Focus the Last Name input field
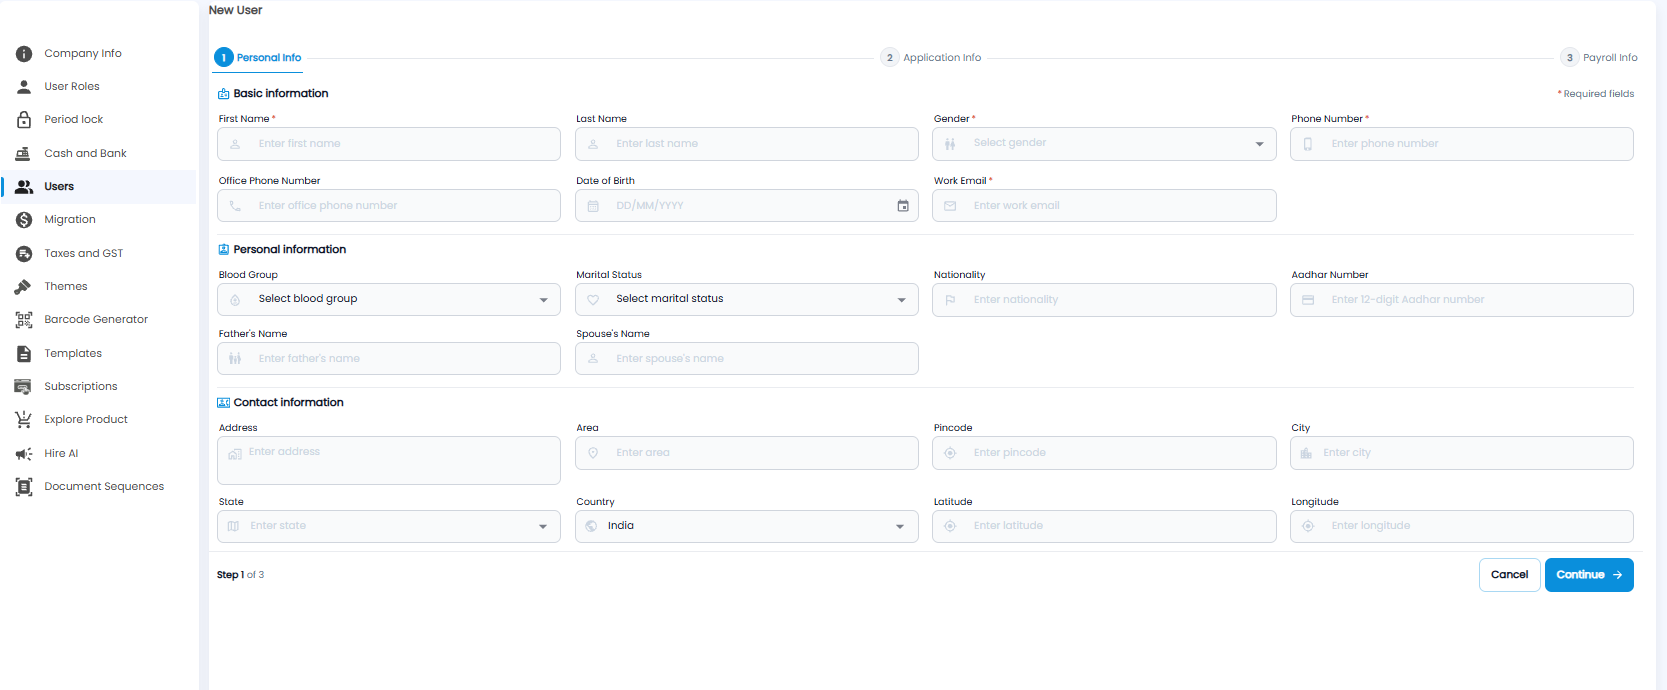The height and width of the screenshot is (690, 1667). (x=747, y=144)
